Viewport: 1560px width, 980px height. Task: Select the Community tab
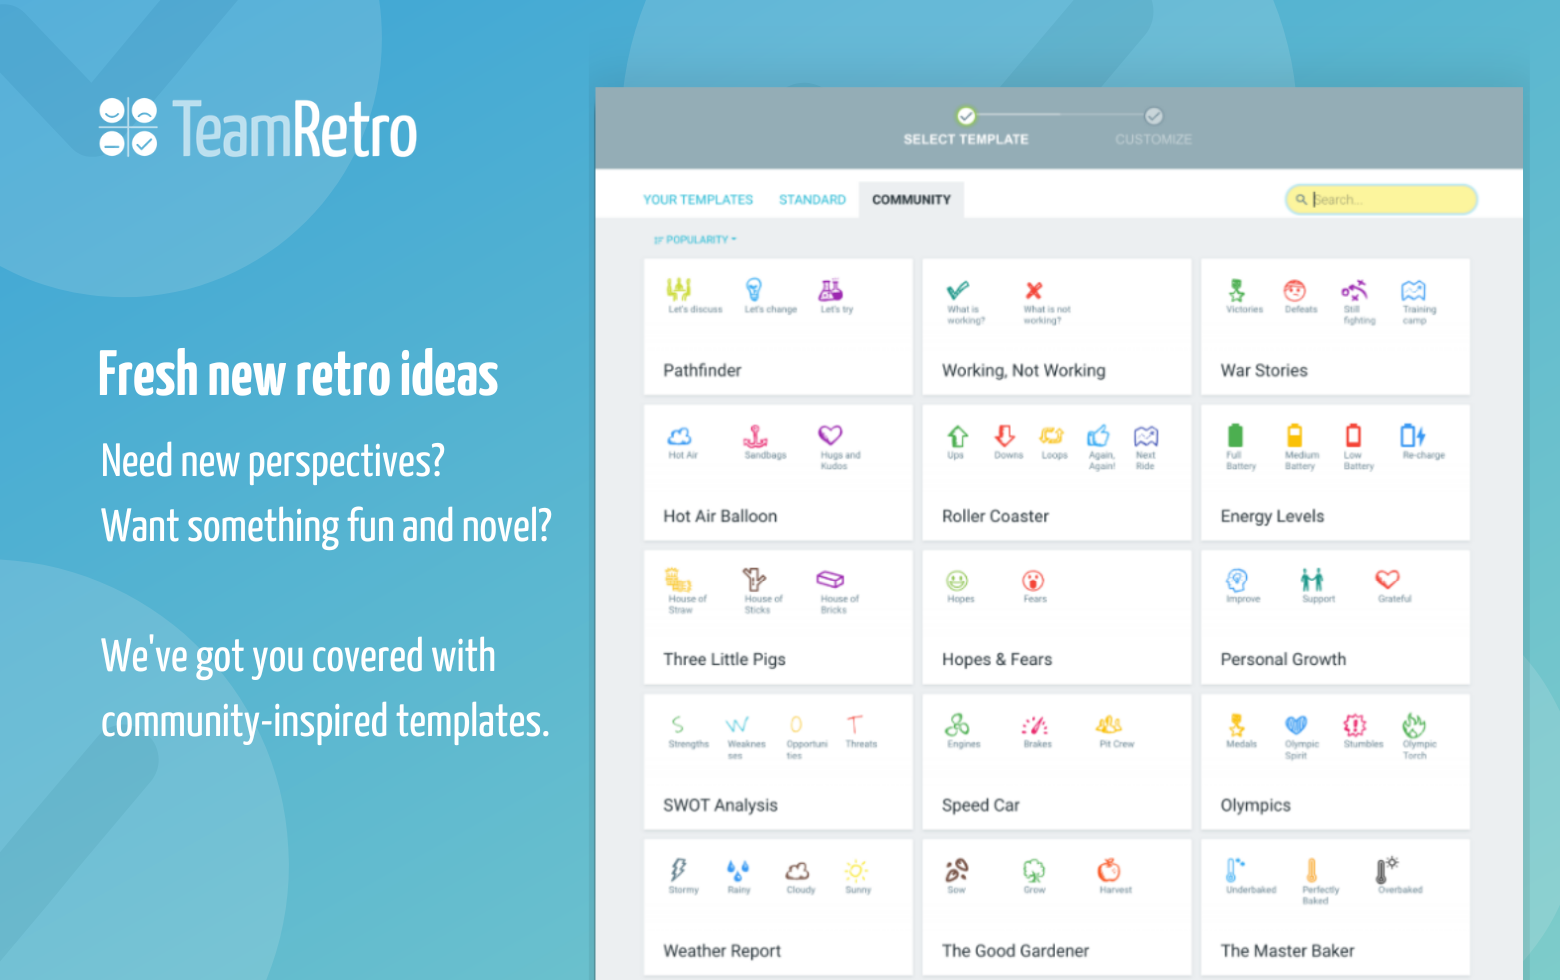point(911,200)
